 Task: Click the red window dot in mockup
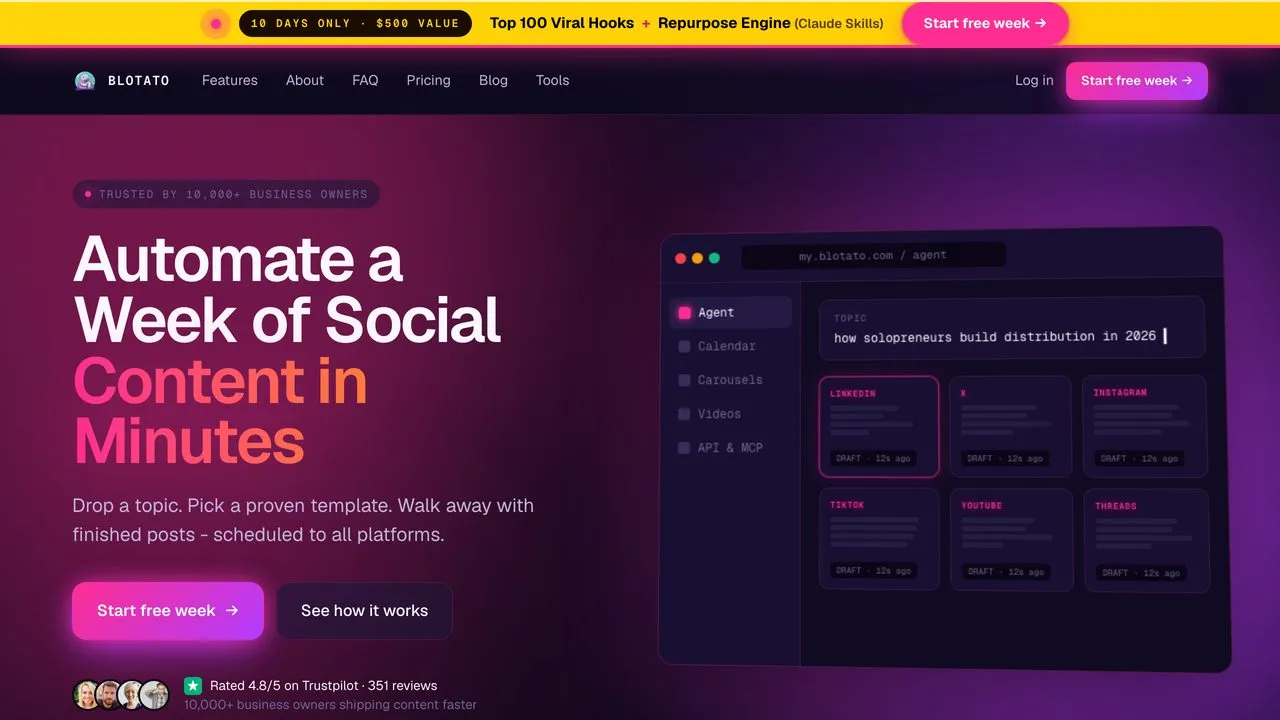(681, 258)
